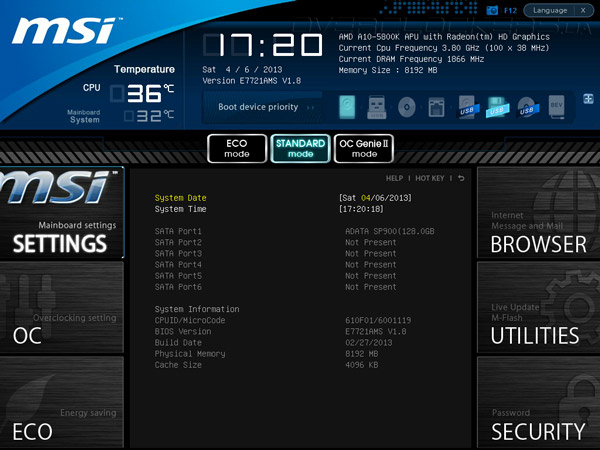Click the Memory Size : 8192 MB header text
This screenshot has width=600, height=450.
pyautogui.click(x=388, y=70)
